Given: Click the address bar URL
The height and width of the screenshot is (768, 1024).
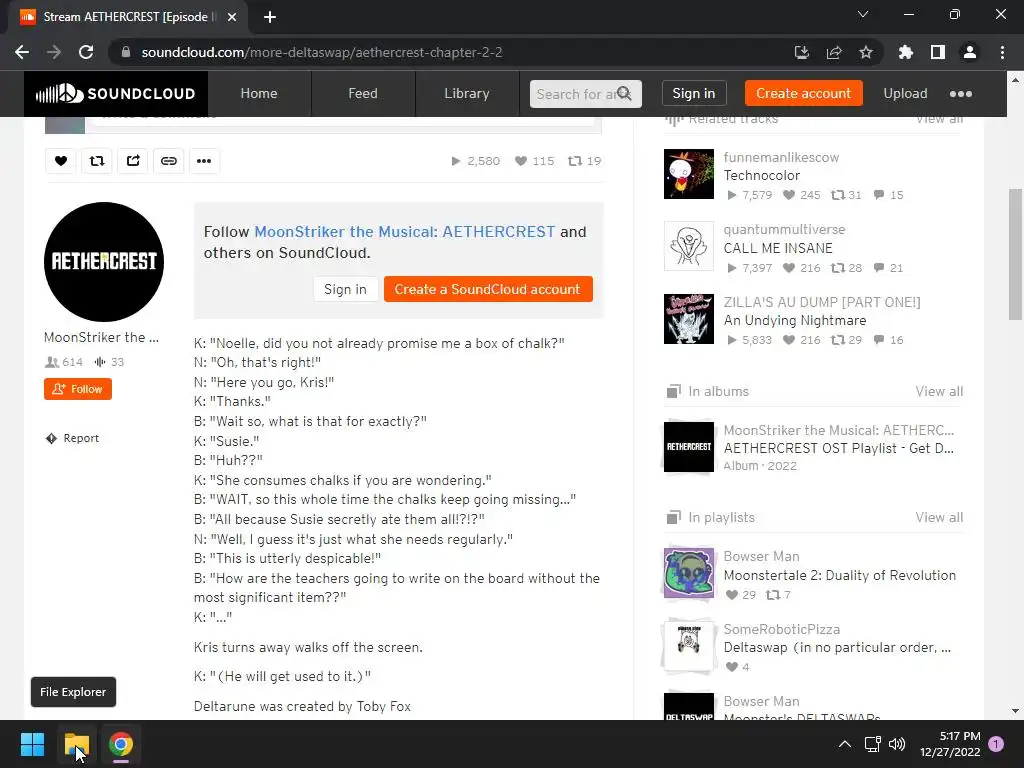Looking at the screenshot, I should point(322,52).
